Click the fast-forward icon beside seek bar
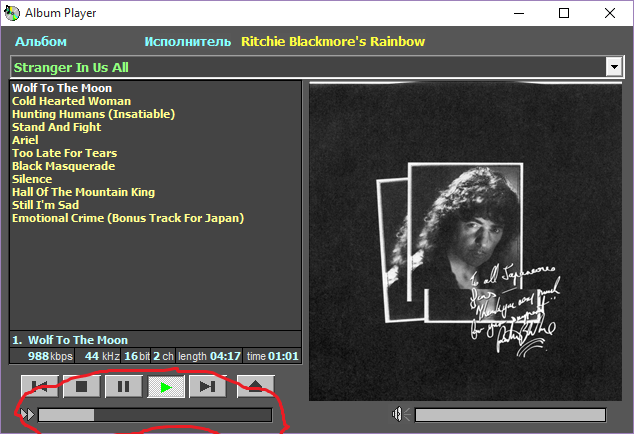 pyautogui.click(x=27, y=415)
